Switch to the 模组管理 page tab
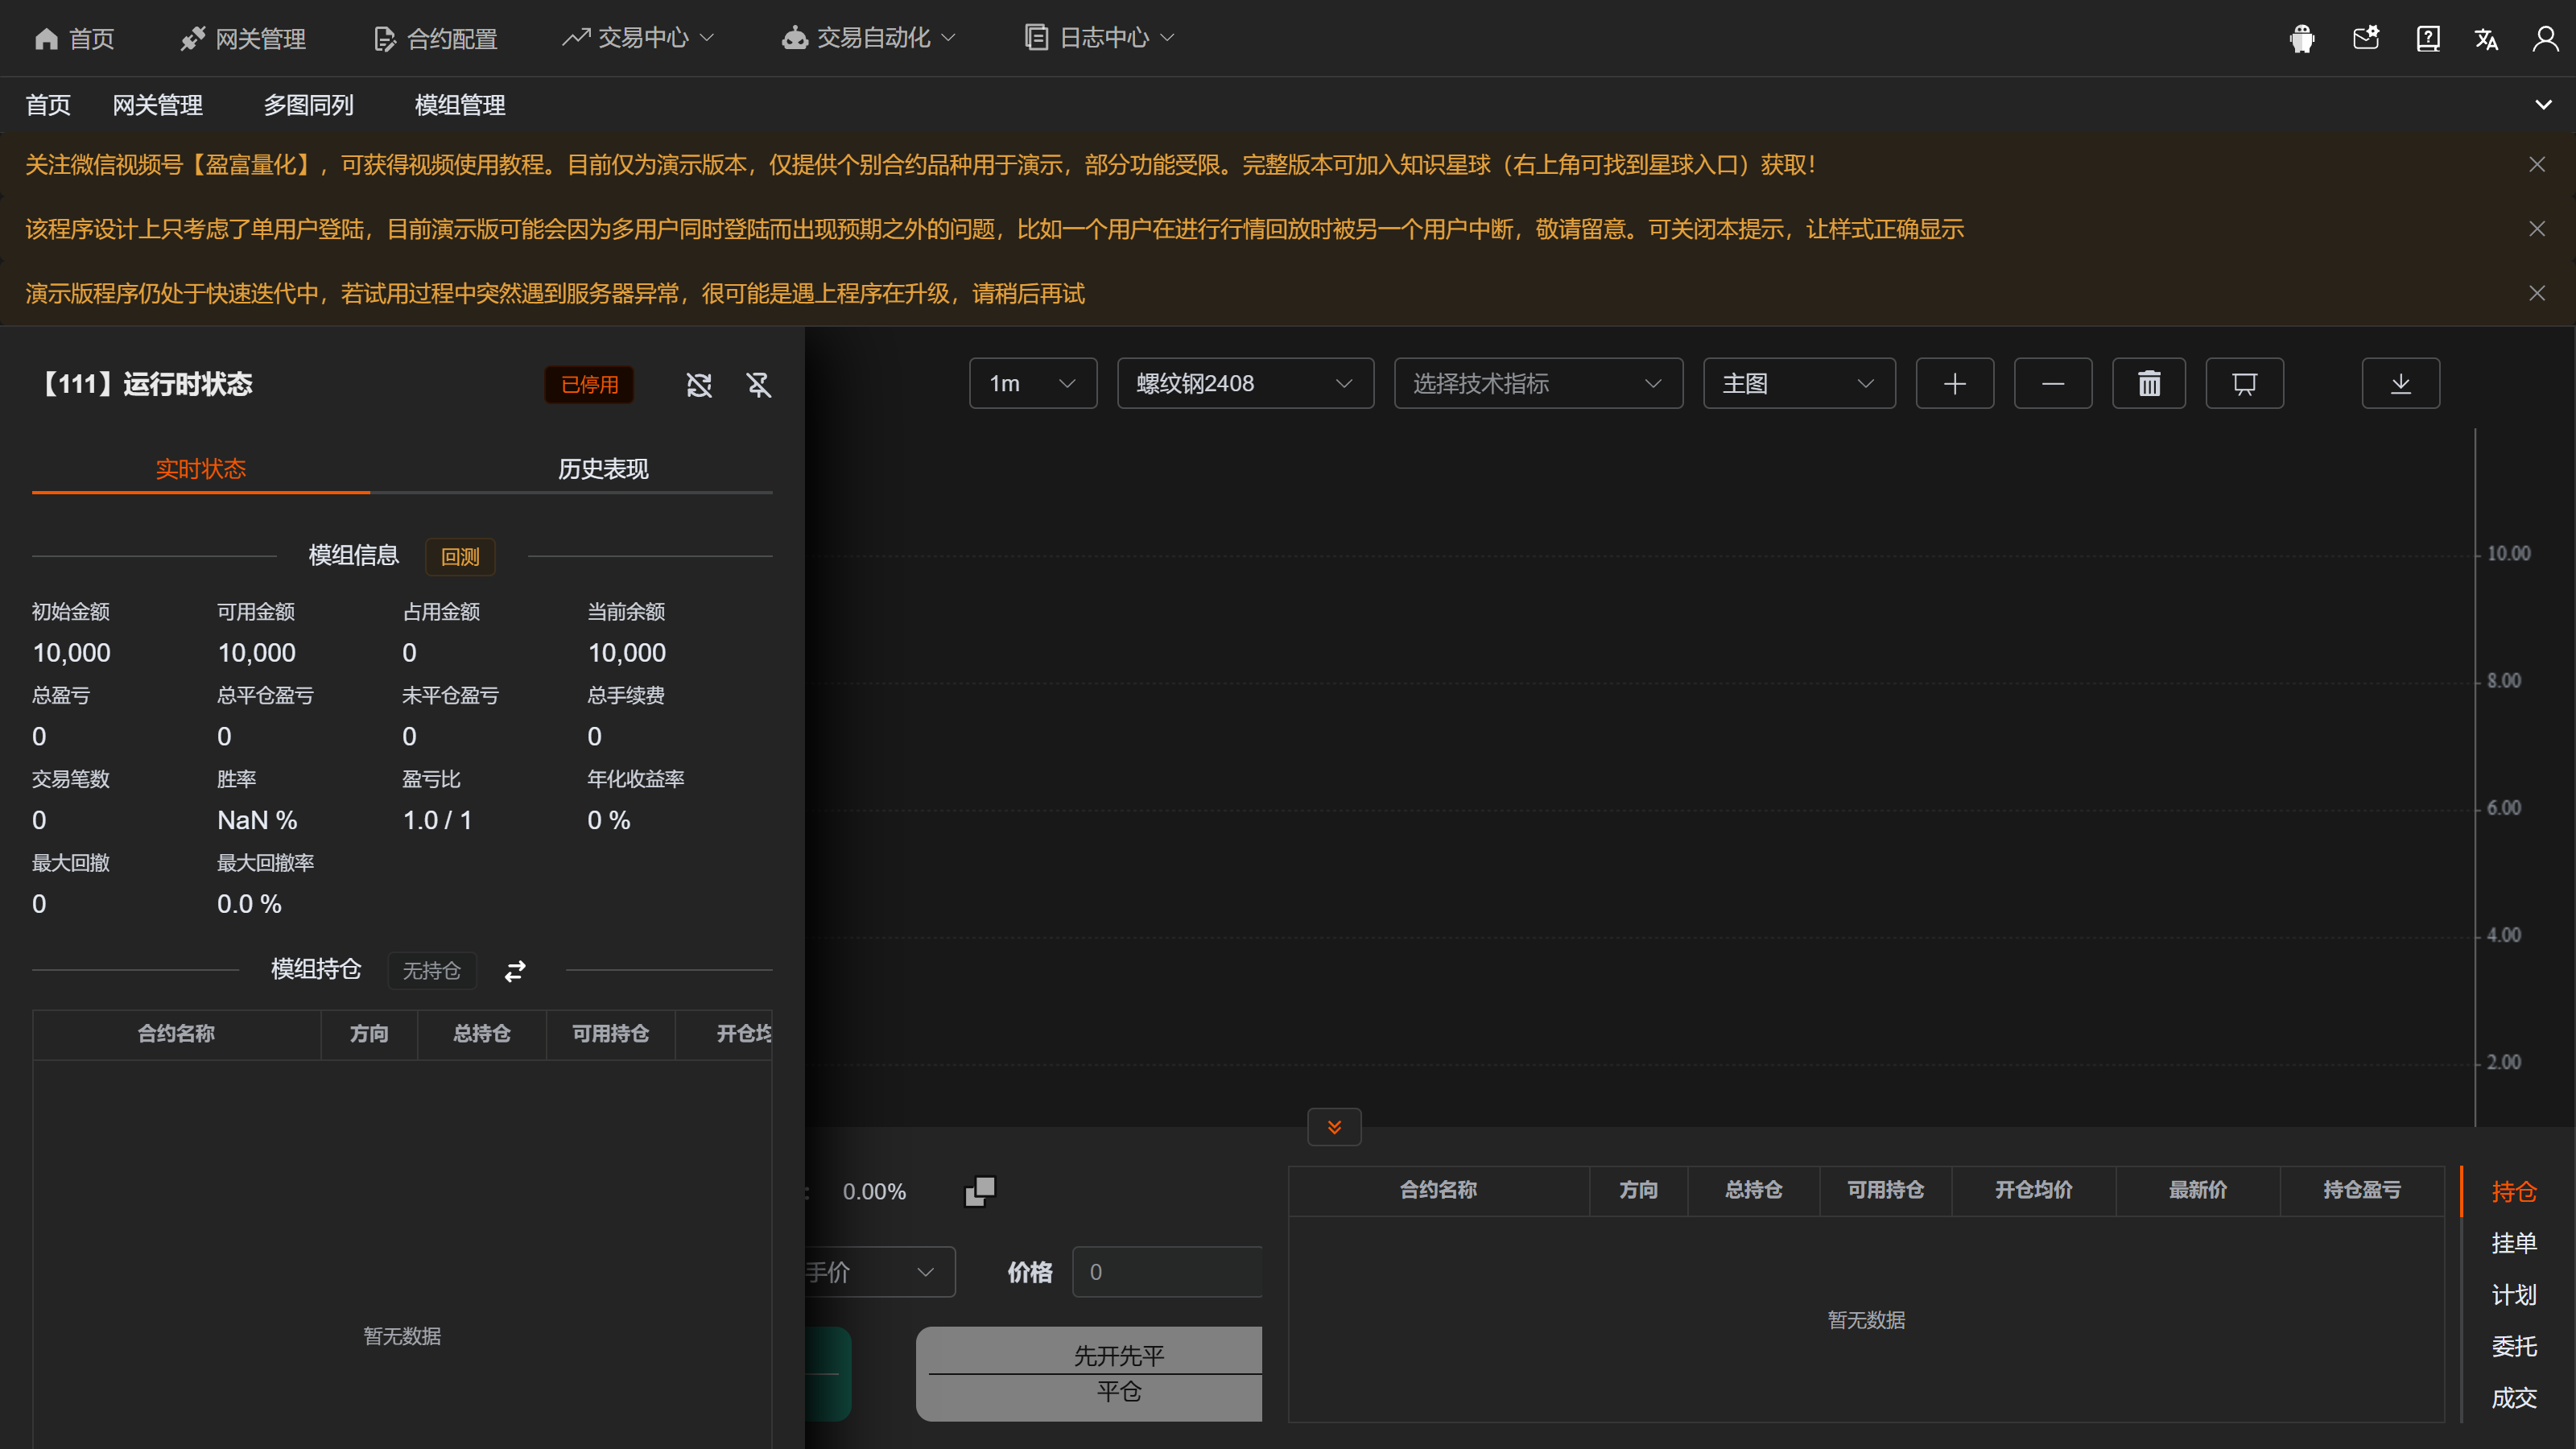 [x=460, y=105]
